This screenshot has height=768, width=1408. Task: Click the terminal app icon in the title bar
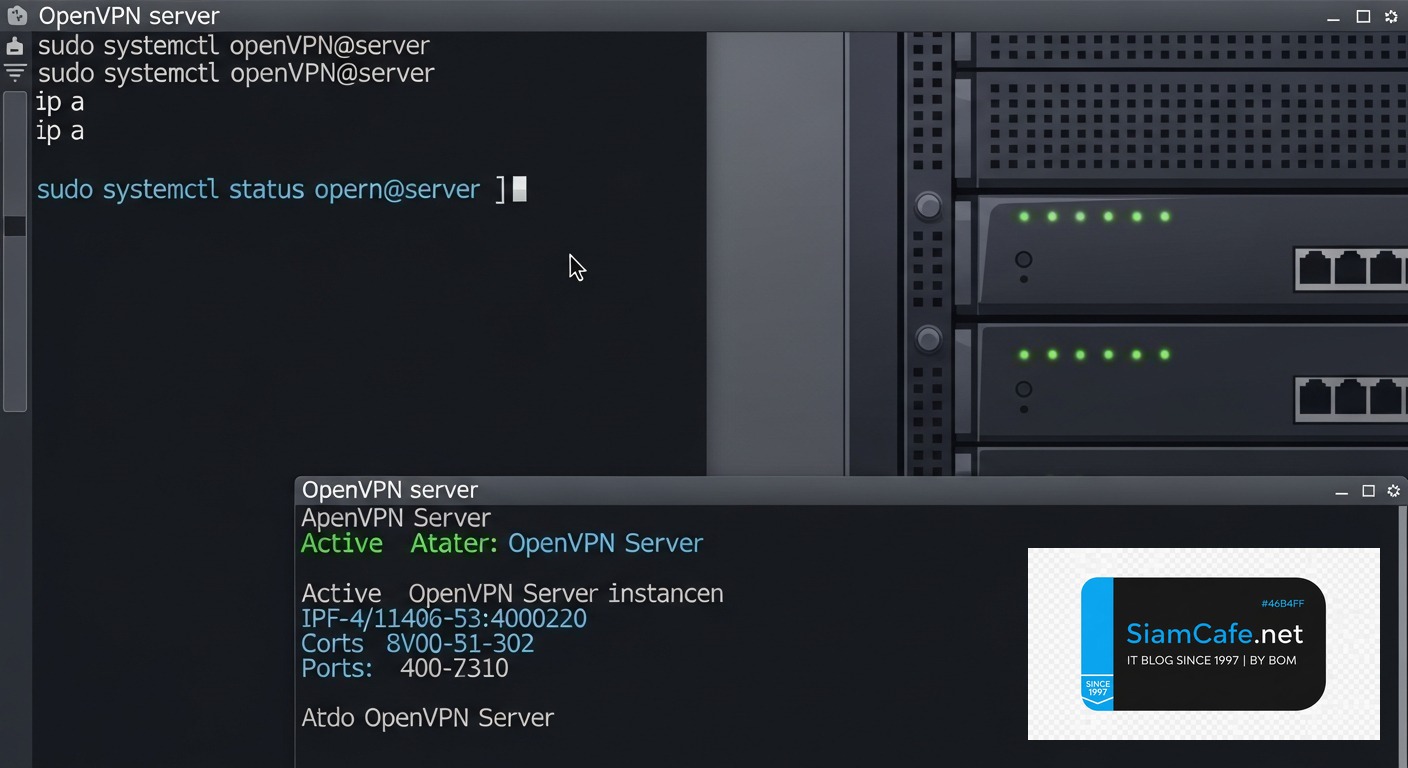(16, 15)
